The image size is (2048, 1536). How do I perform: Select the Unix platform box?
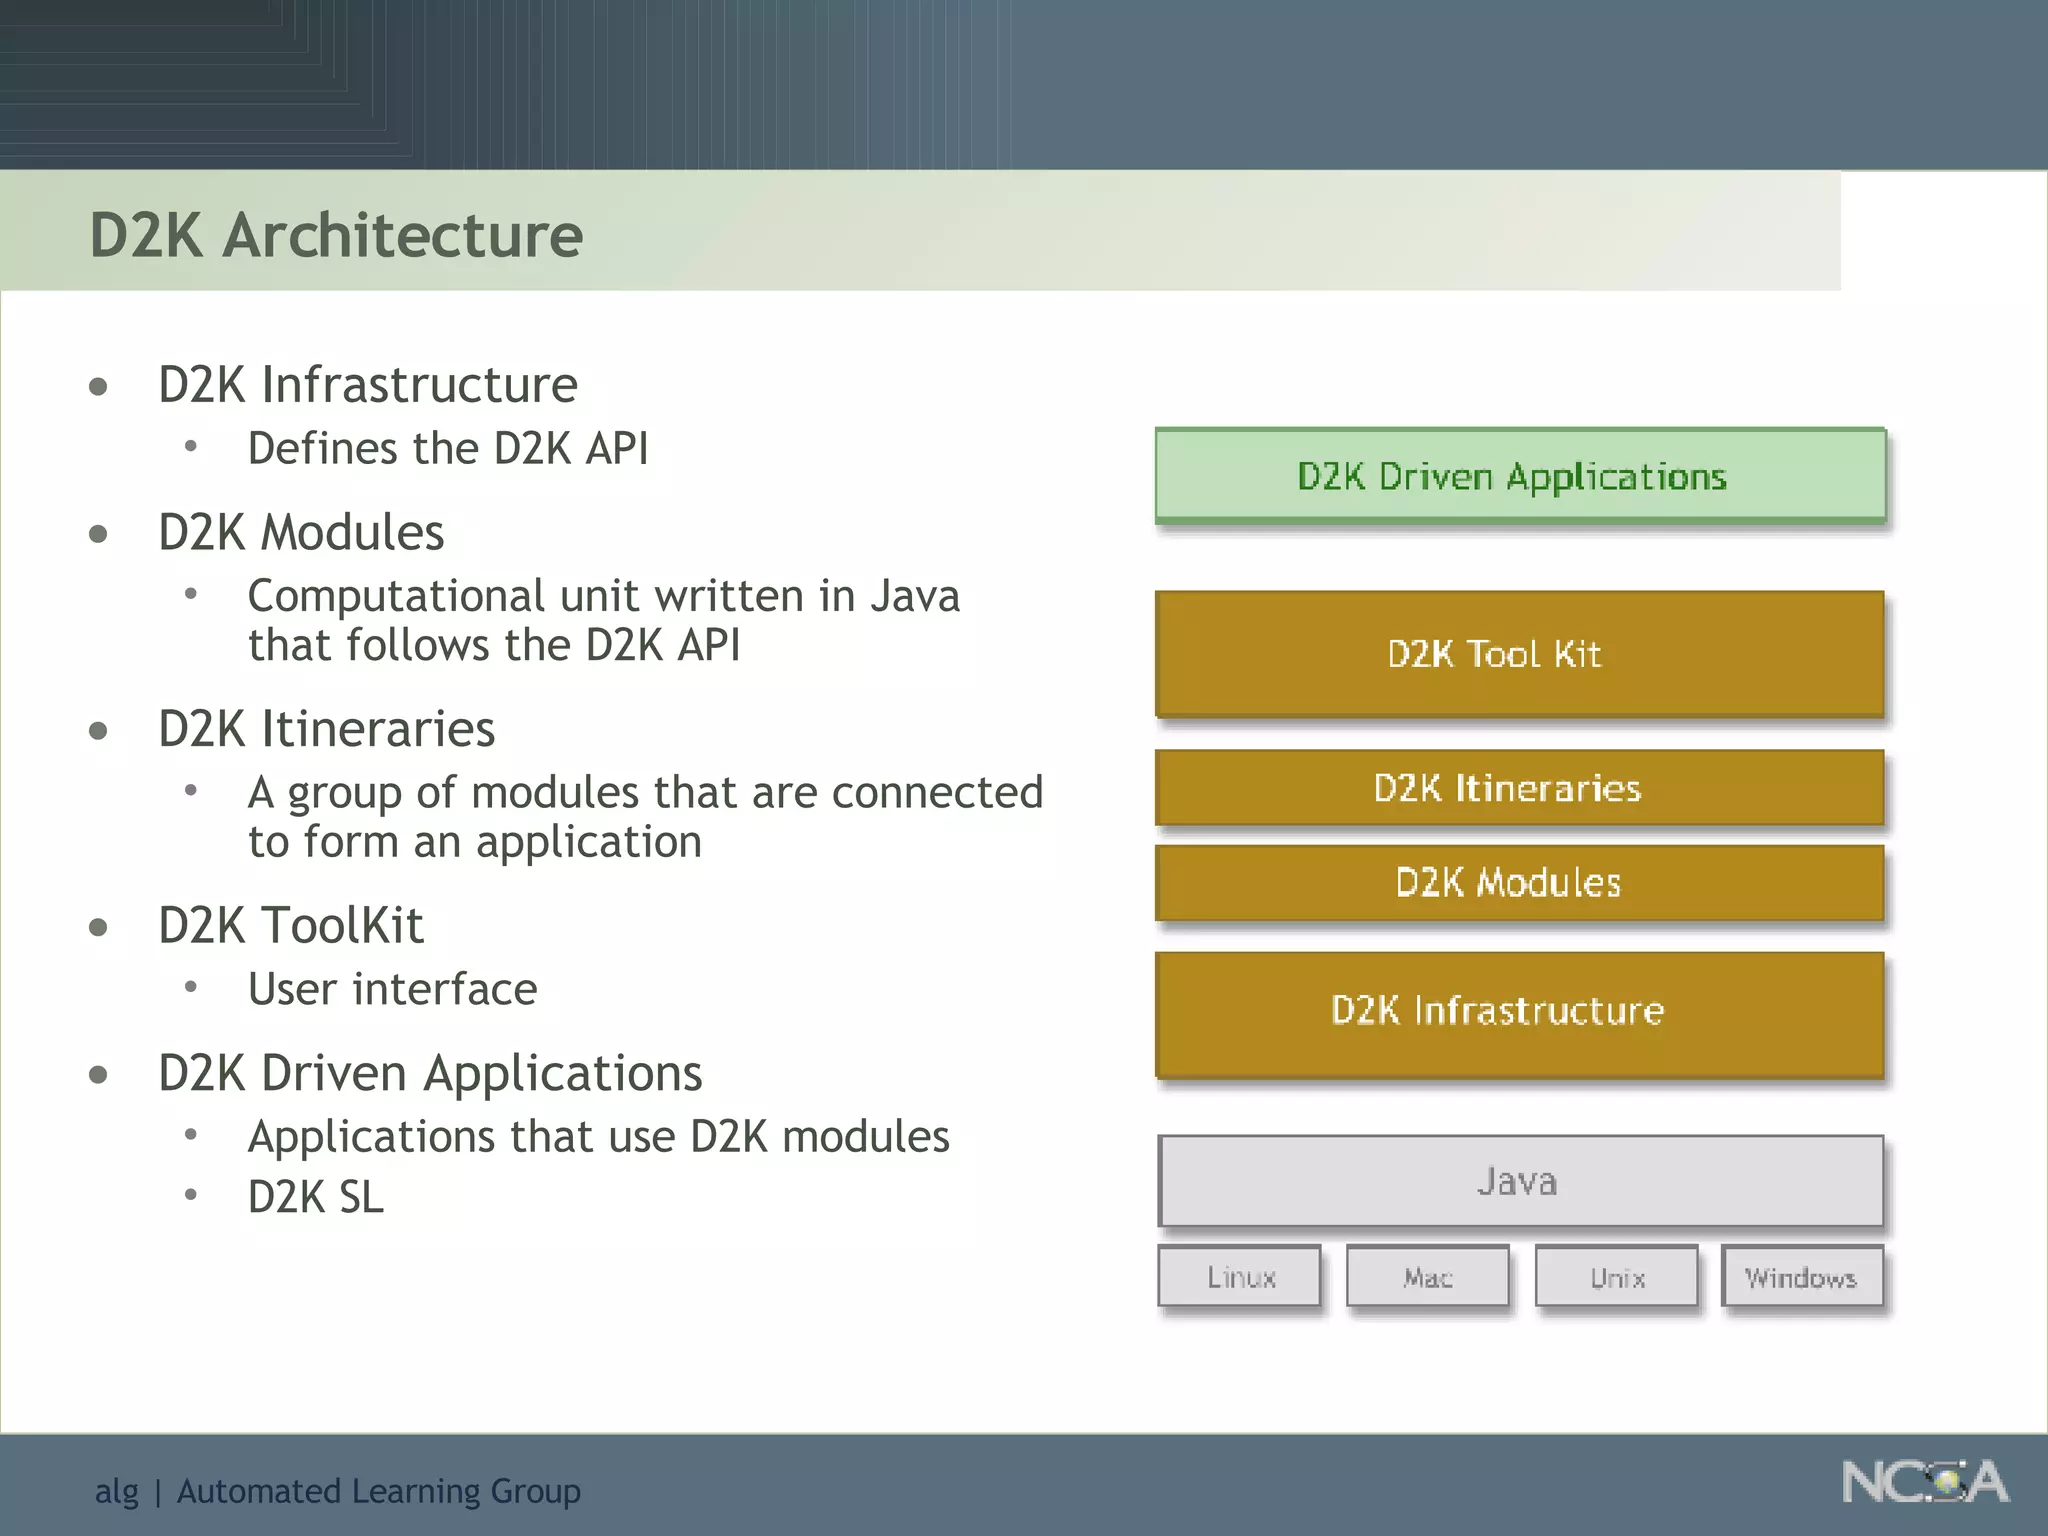tap(1617, 1277)
